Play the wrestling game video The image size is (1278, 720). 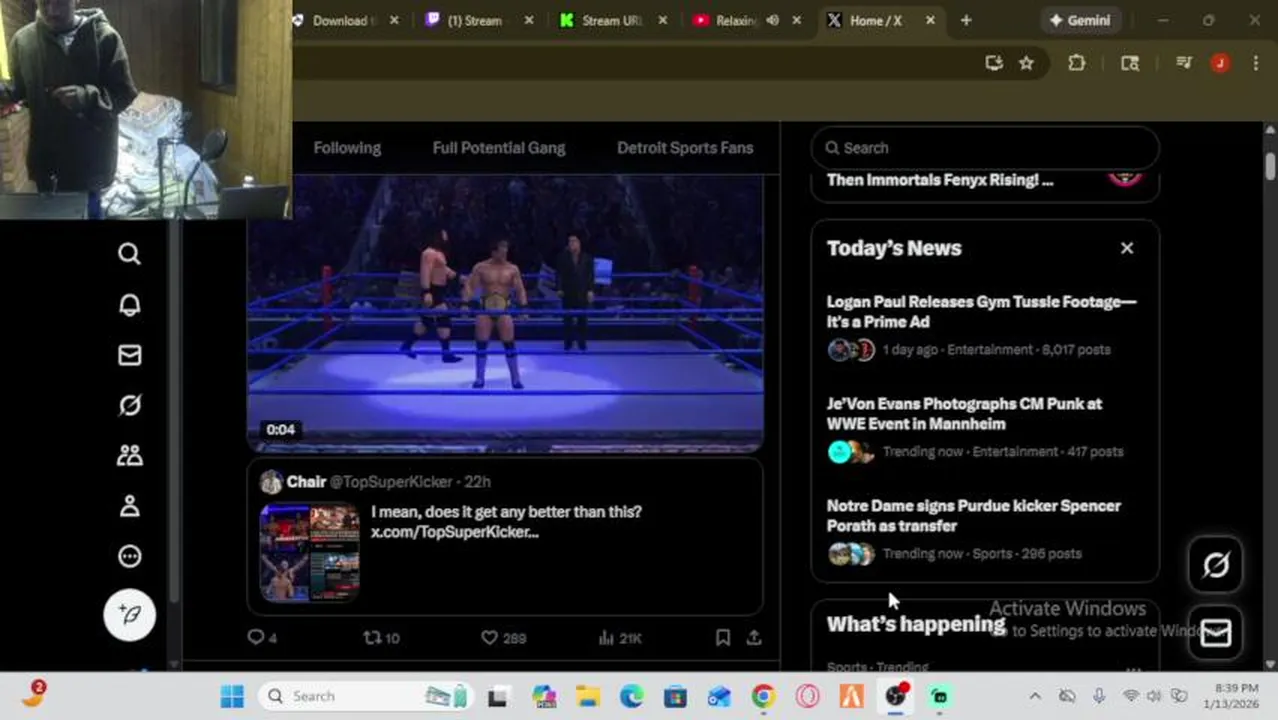pyautogui.click(x=505, y=313)
